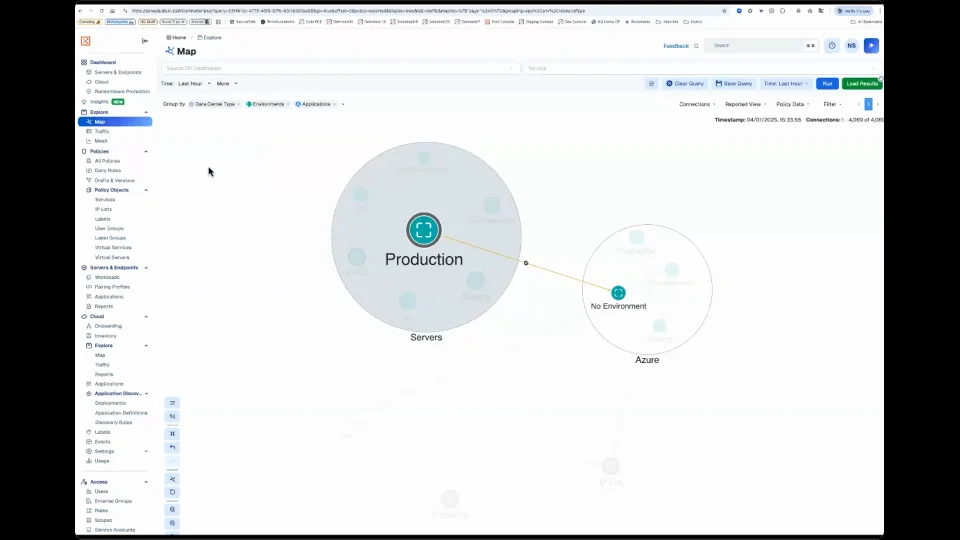
Task: Open the More dropdown
Action: click(227, 83)
